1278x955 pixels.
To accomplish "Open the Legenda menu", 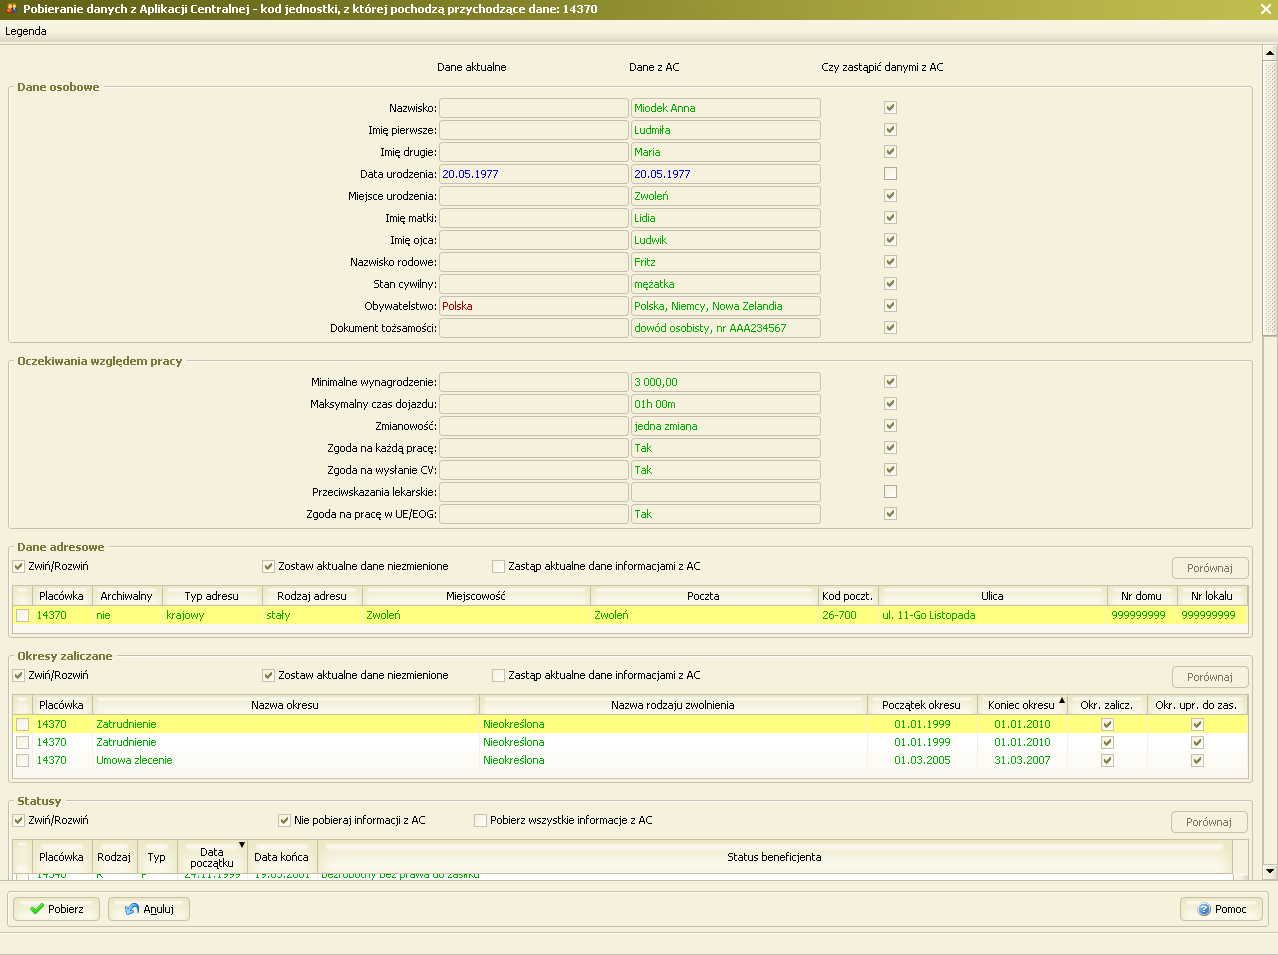I will tap(26, 31).
